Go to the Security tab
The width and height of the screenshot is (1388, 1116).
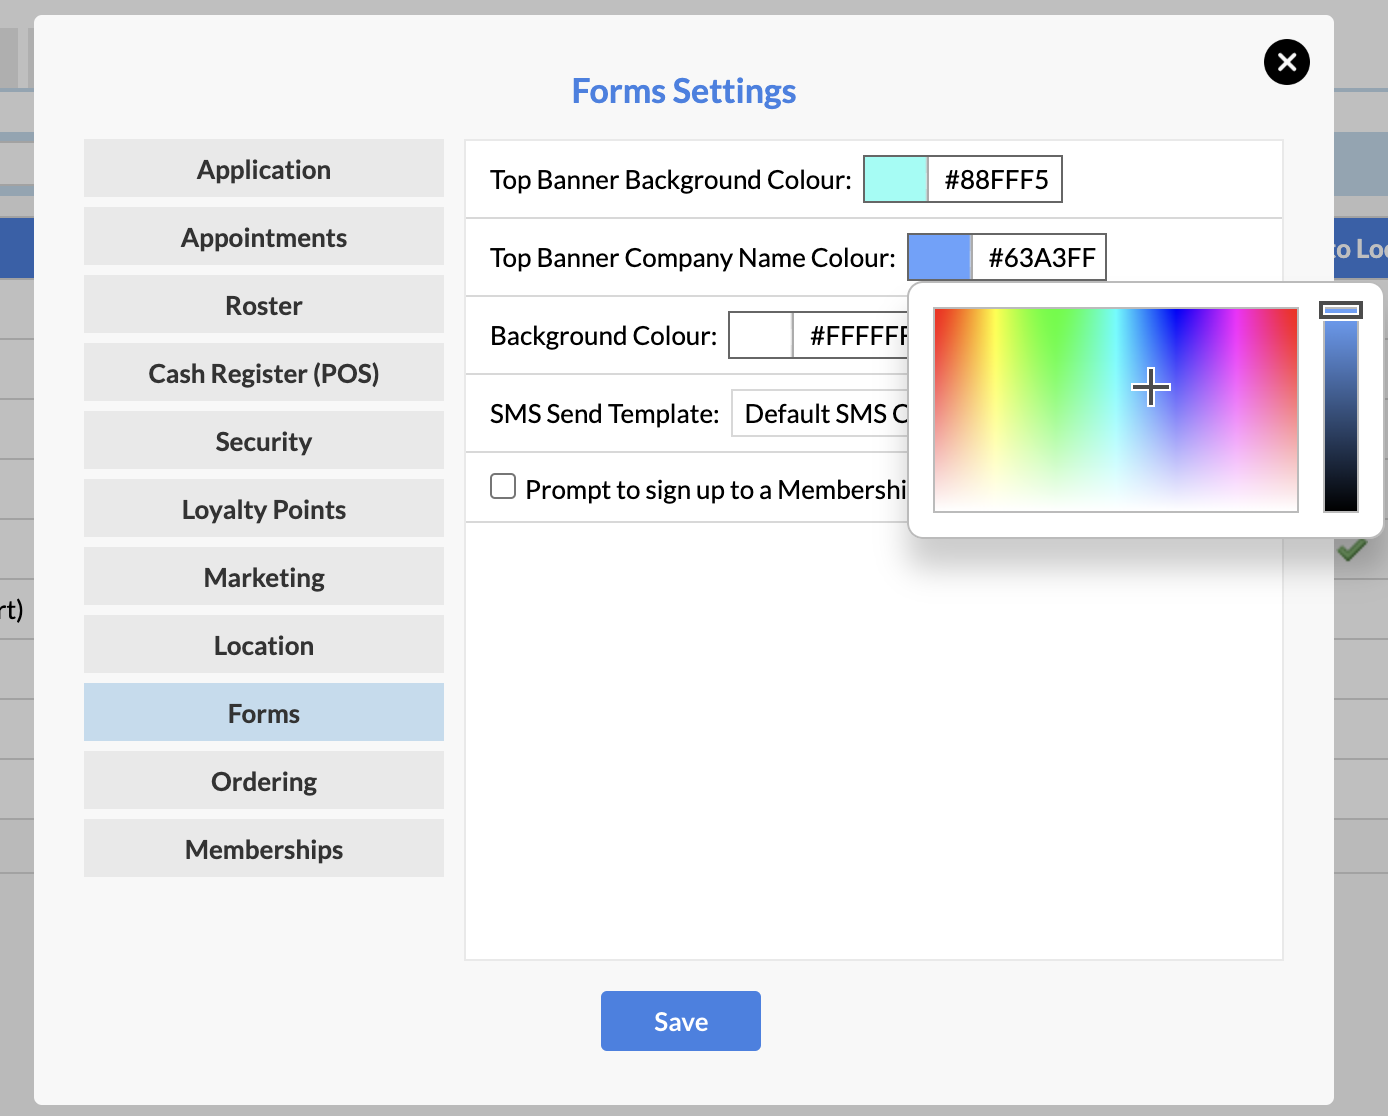tap(264, 441)
